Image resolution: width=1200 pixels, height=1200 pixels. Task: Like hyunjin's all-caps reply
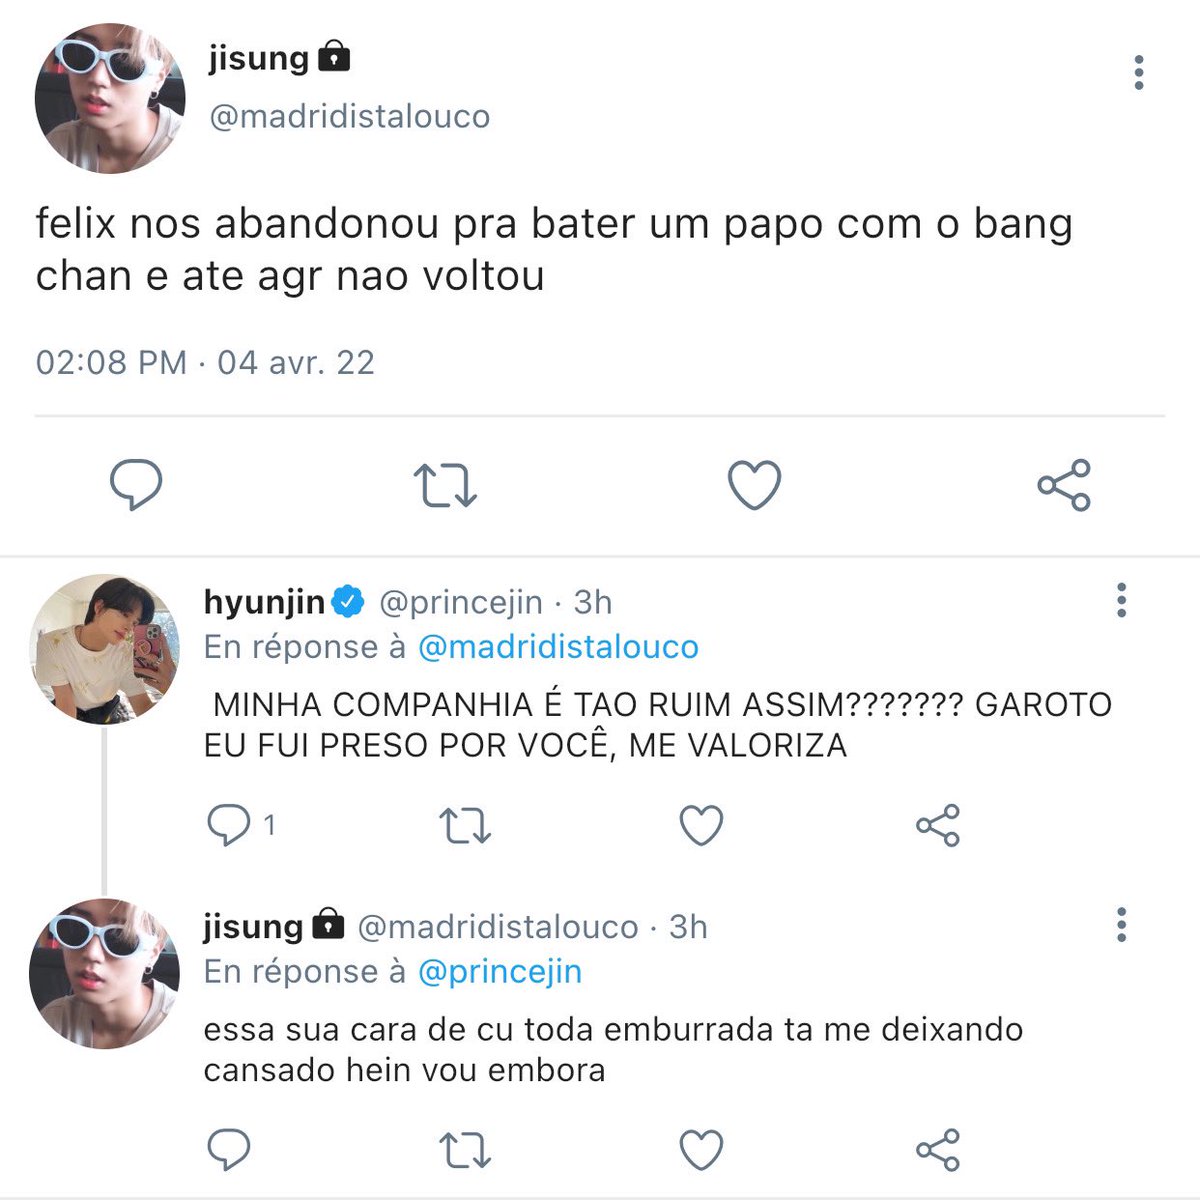click(x=701, y=826)
